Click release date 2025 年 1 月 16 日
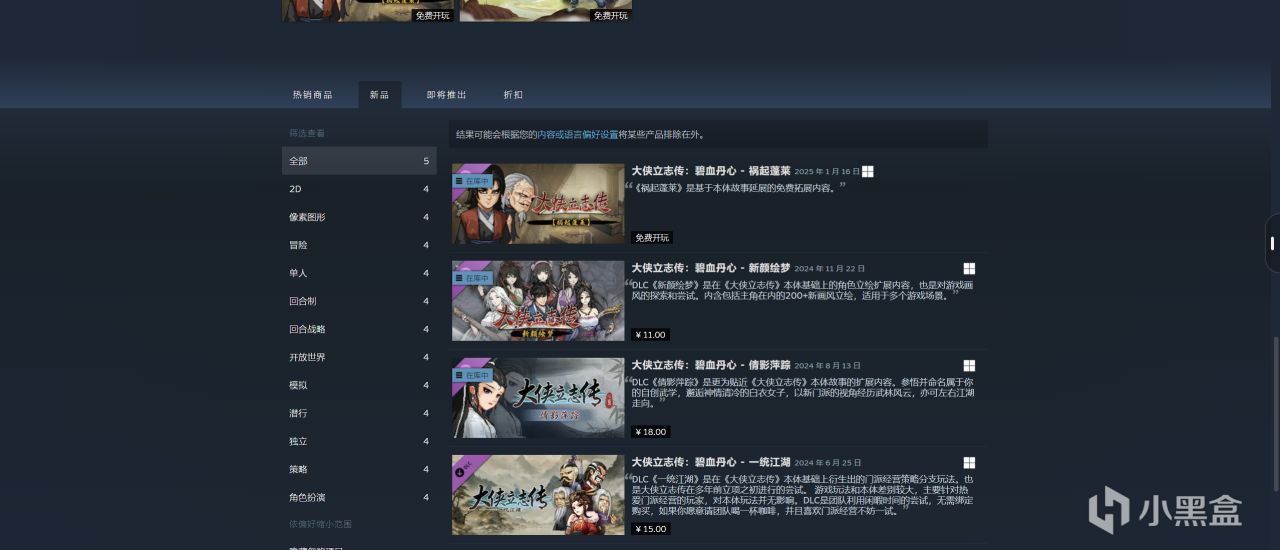This screenshot has height=550, width=1280. (x=827, y=172)
